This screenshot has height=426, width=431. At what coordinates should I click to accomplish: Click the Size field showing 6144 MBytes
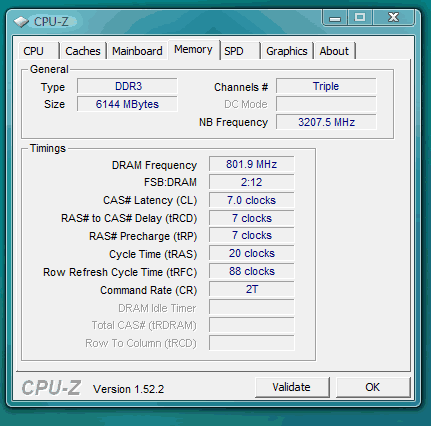(127, 104)
